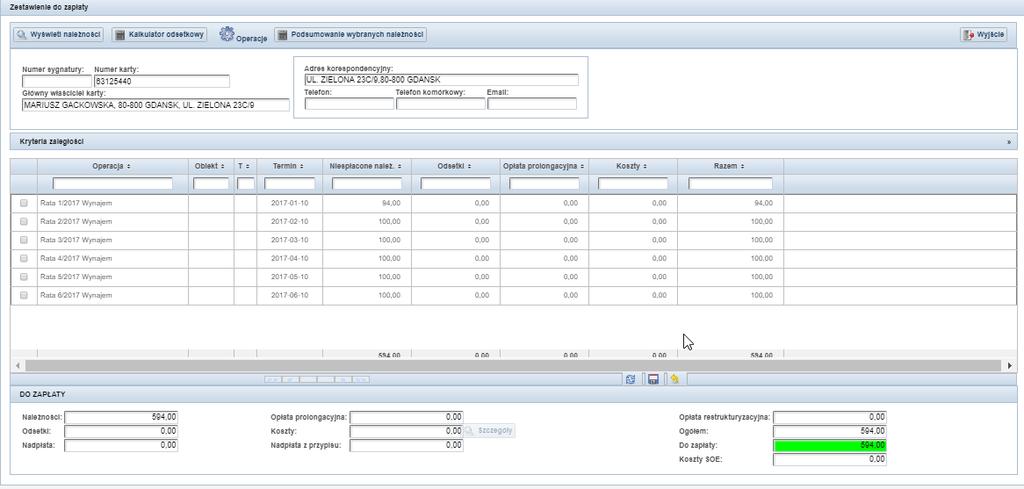Viewport: 1024px width, 489px height.
Task: Sort by the T column header
Action: pos(244,166)
